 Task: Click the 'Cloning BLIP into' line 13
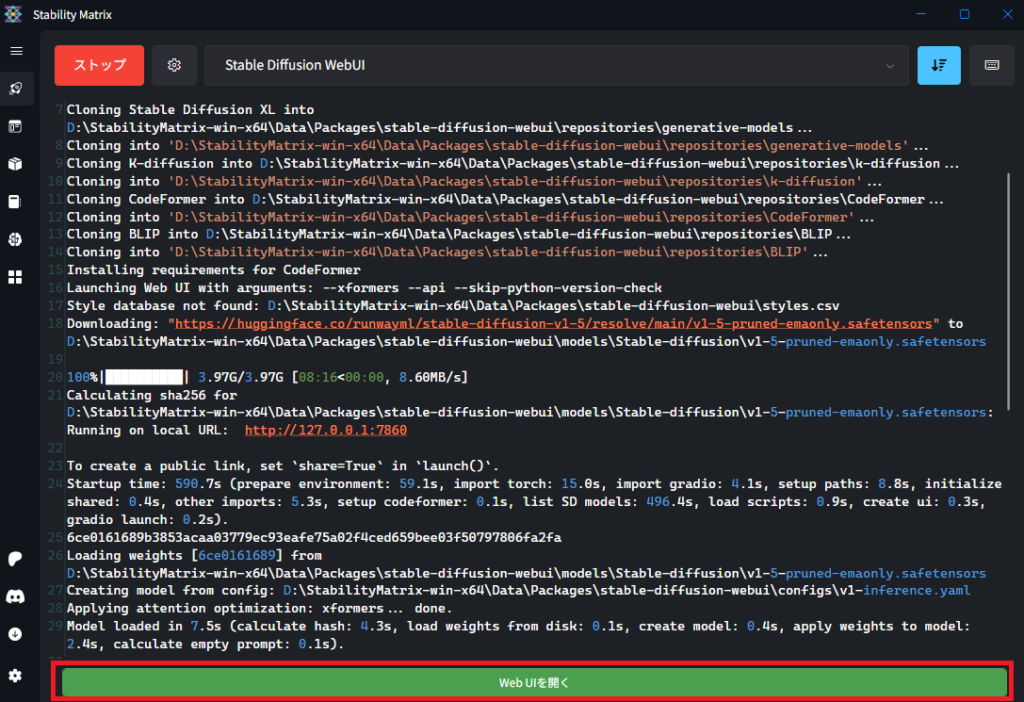click(x=458, y=234)
